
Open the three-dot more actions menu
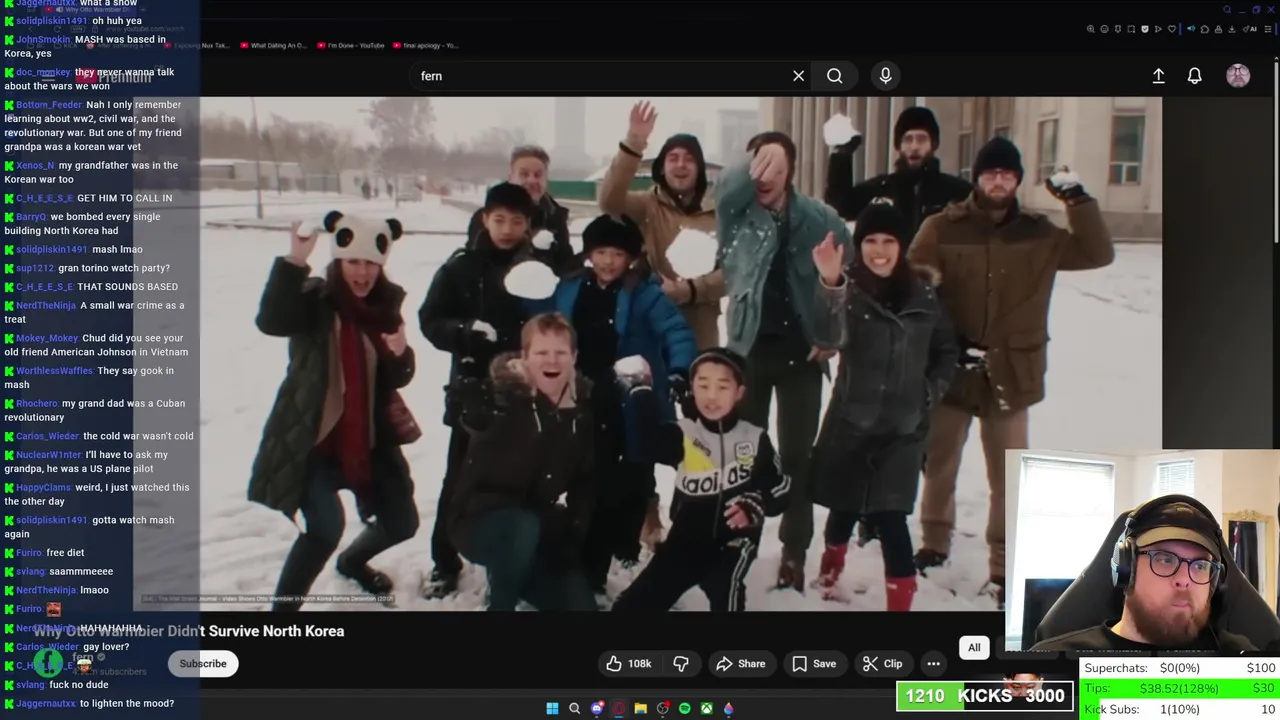point(933,664)
